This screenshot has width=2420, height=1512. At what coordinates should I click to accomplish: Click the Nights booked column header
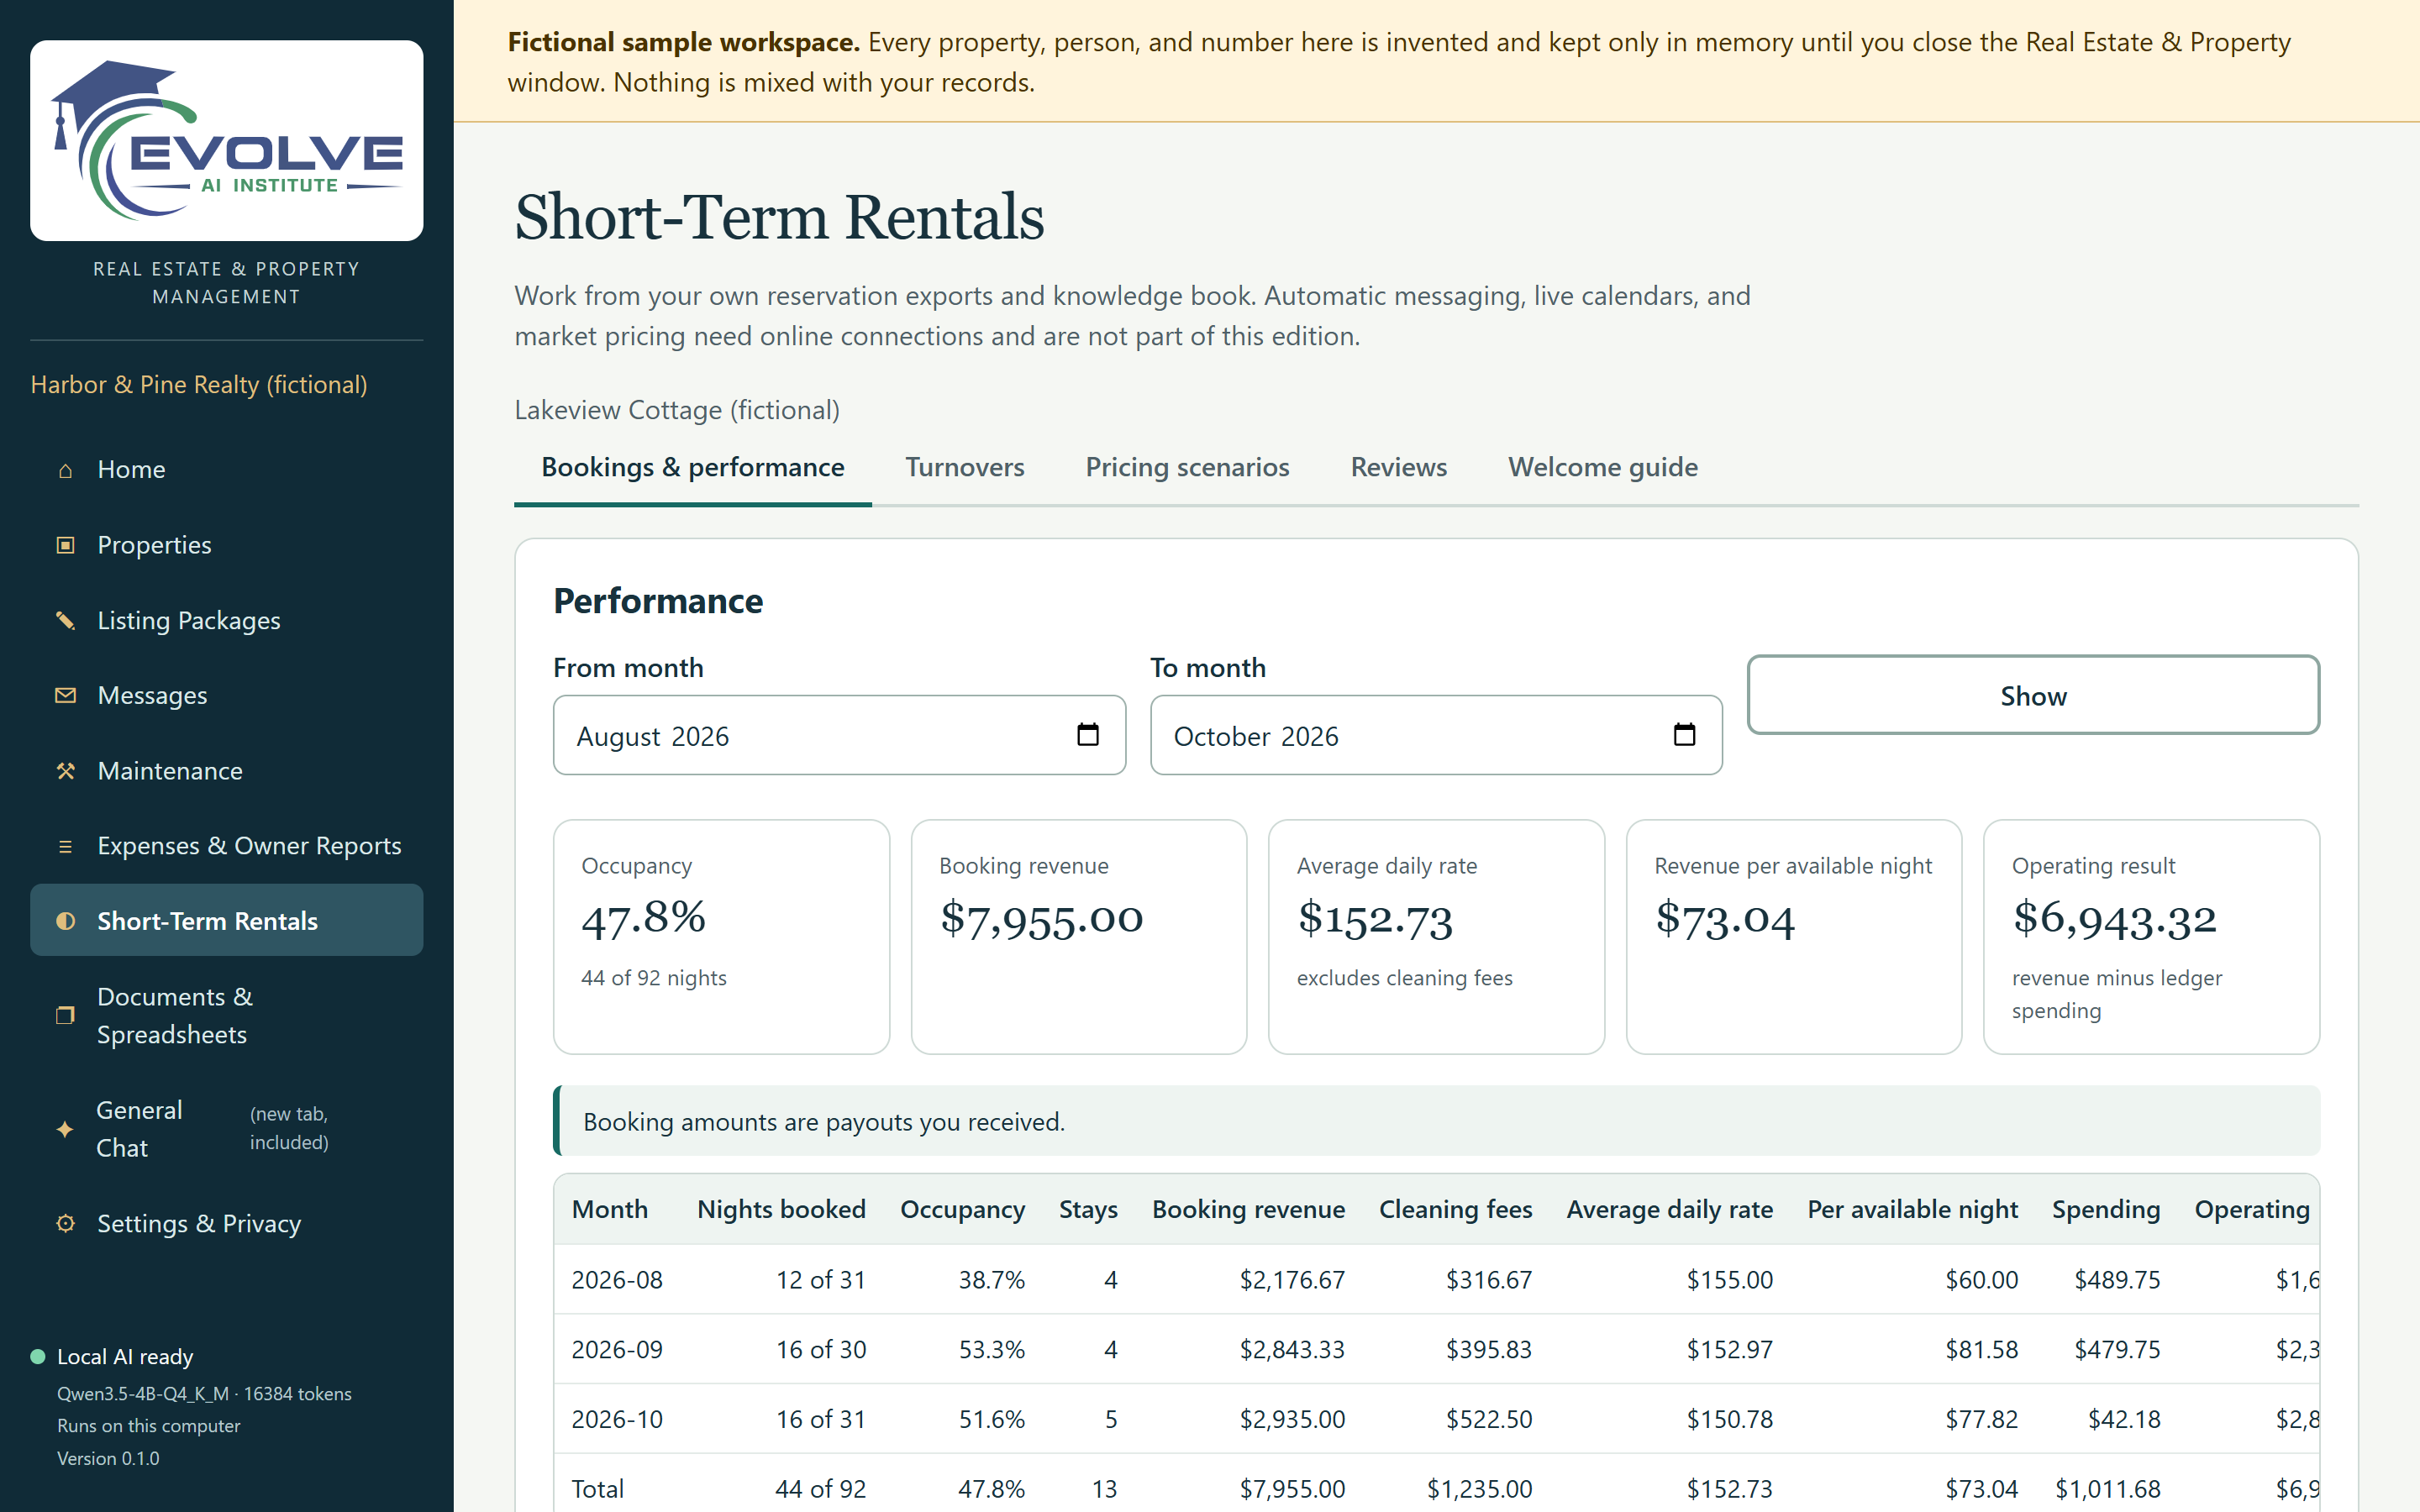(x=781, y=1210)
